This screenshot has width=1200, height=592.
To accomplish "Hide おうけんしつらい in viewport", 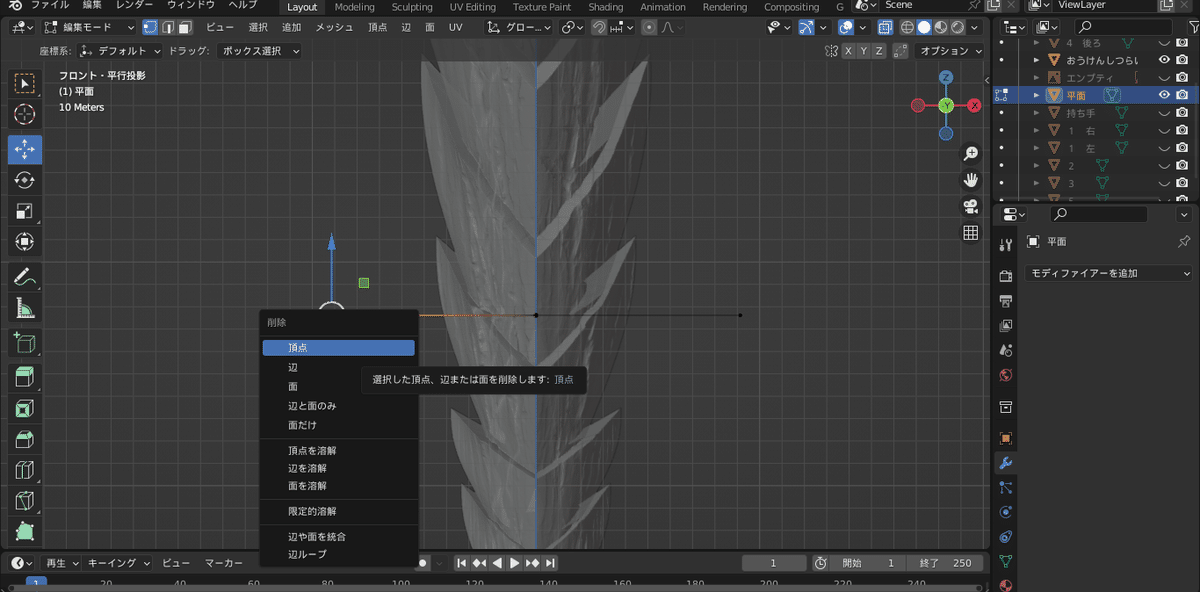I will point(1164,60).
